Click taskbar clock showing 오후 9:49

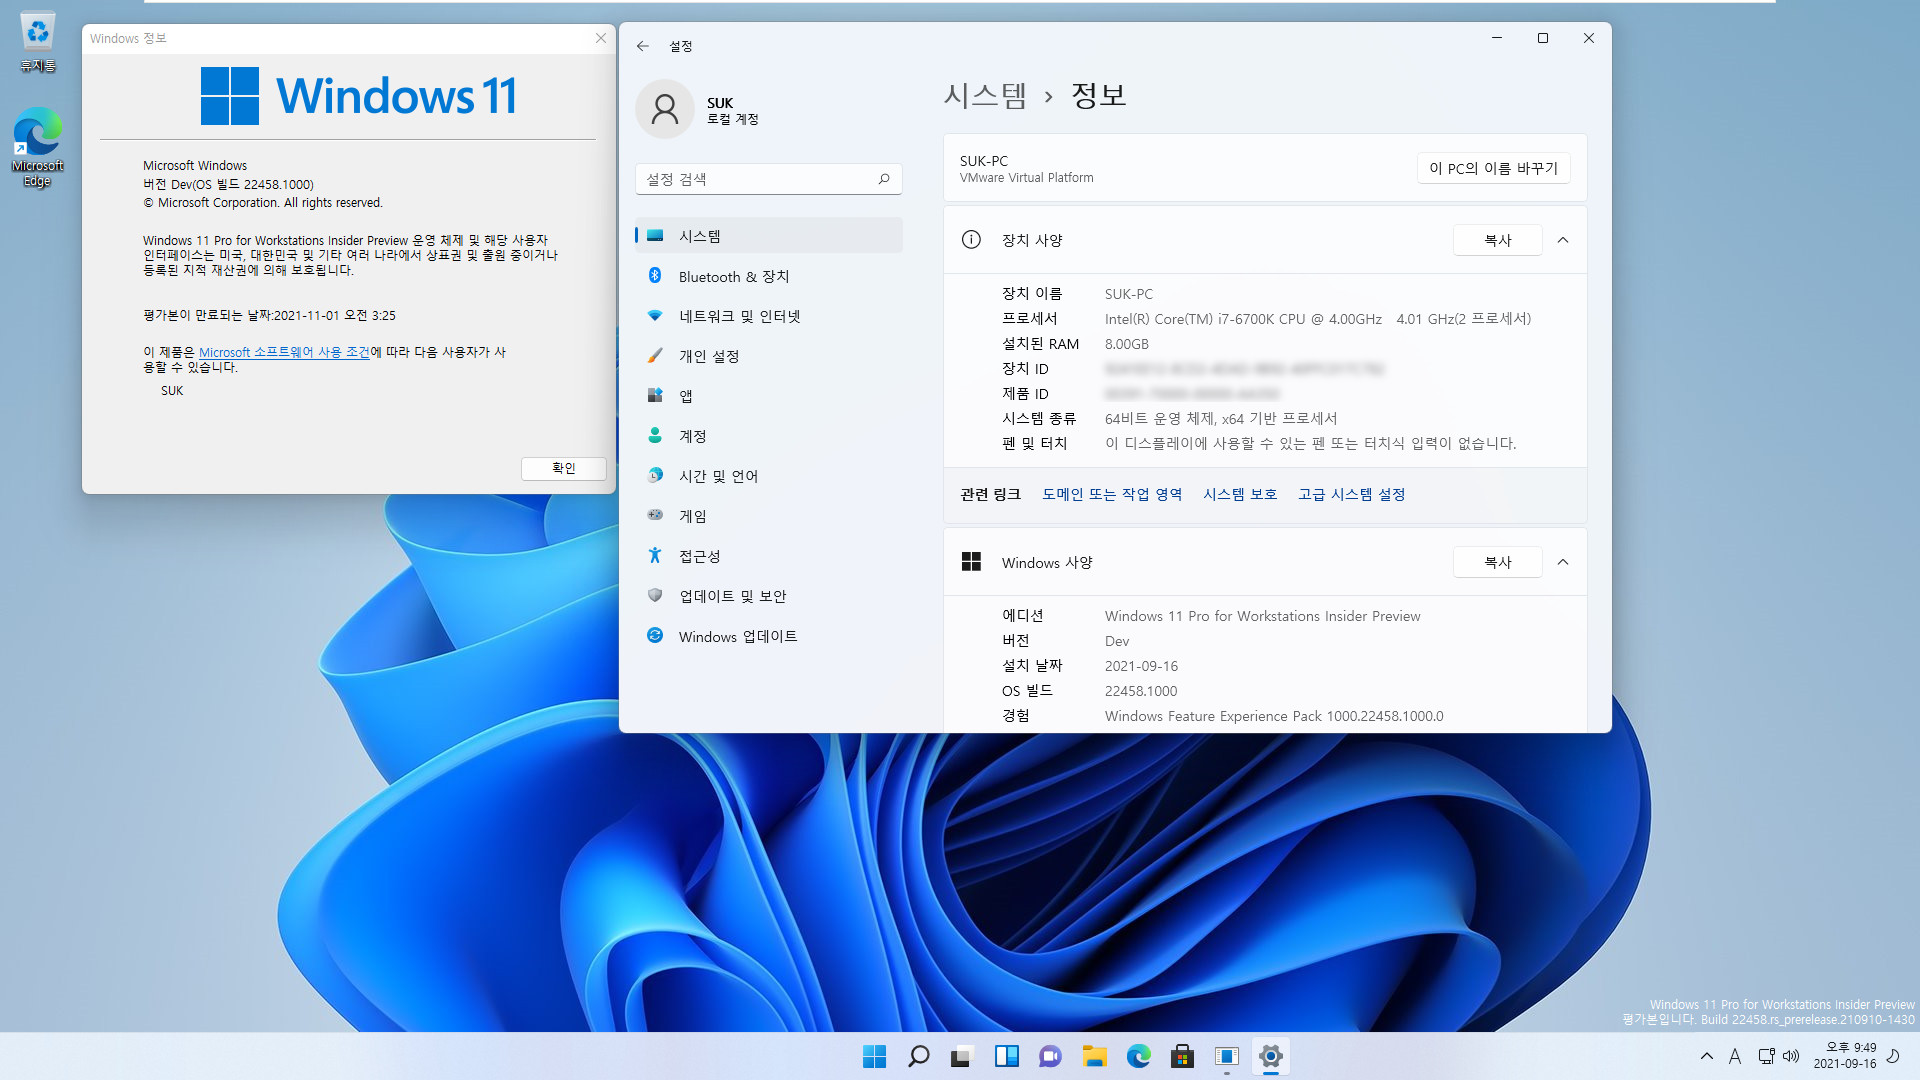coord(1845,1056)
